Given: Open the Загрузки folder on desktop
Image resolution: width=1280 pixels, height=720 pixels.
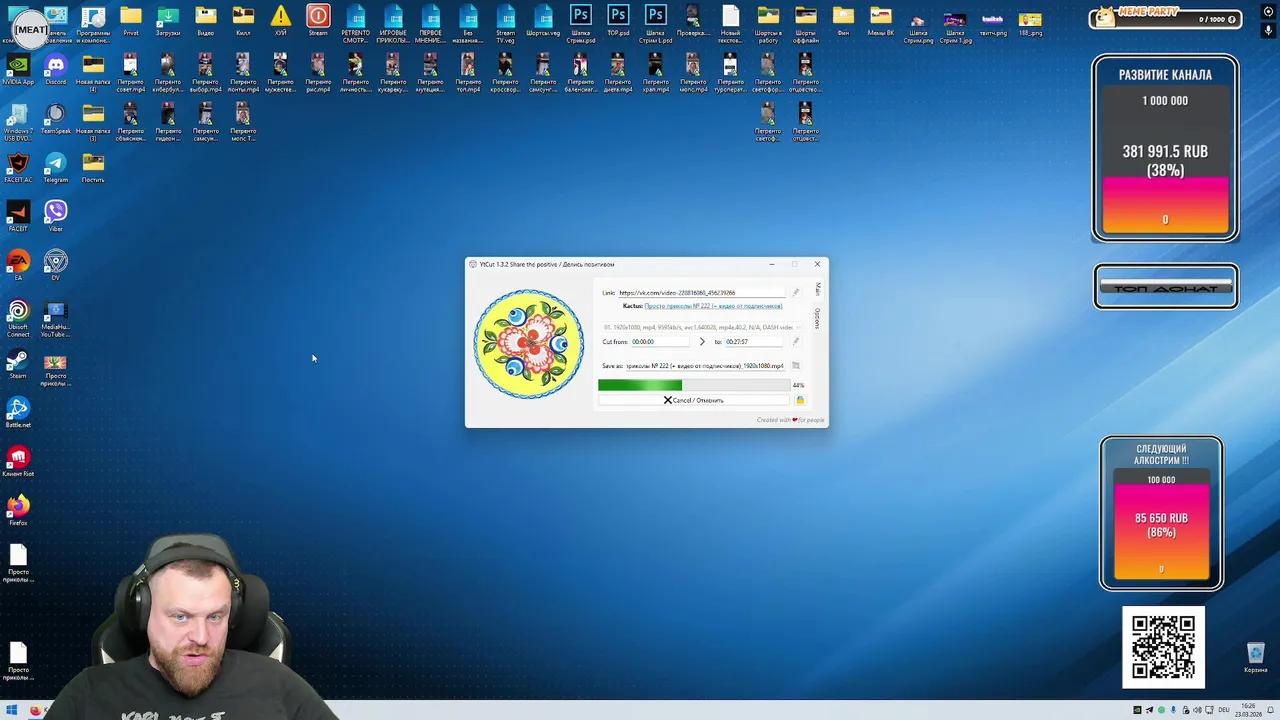Looking at the screenshot, I should (168, 20).
